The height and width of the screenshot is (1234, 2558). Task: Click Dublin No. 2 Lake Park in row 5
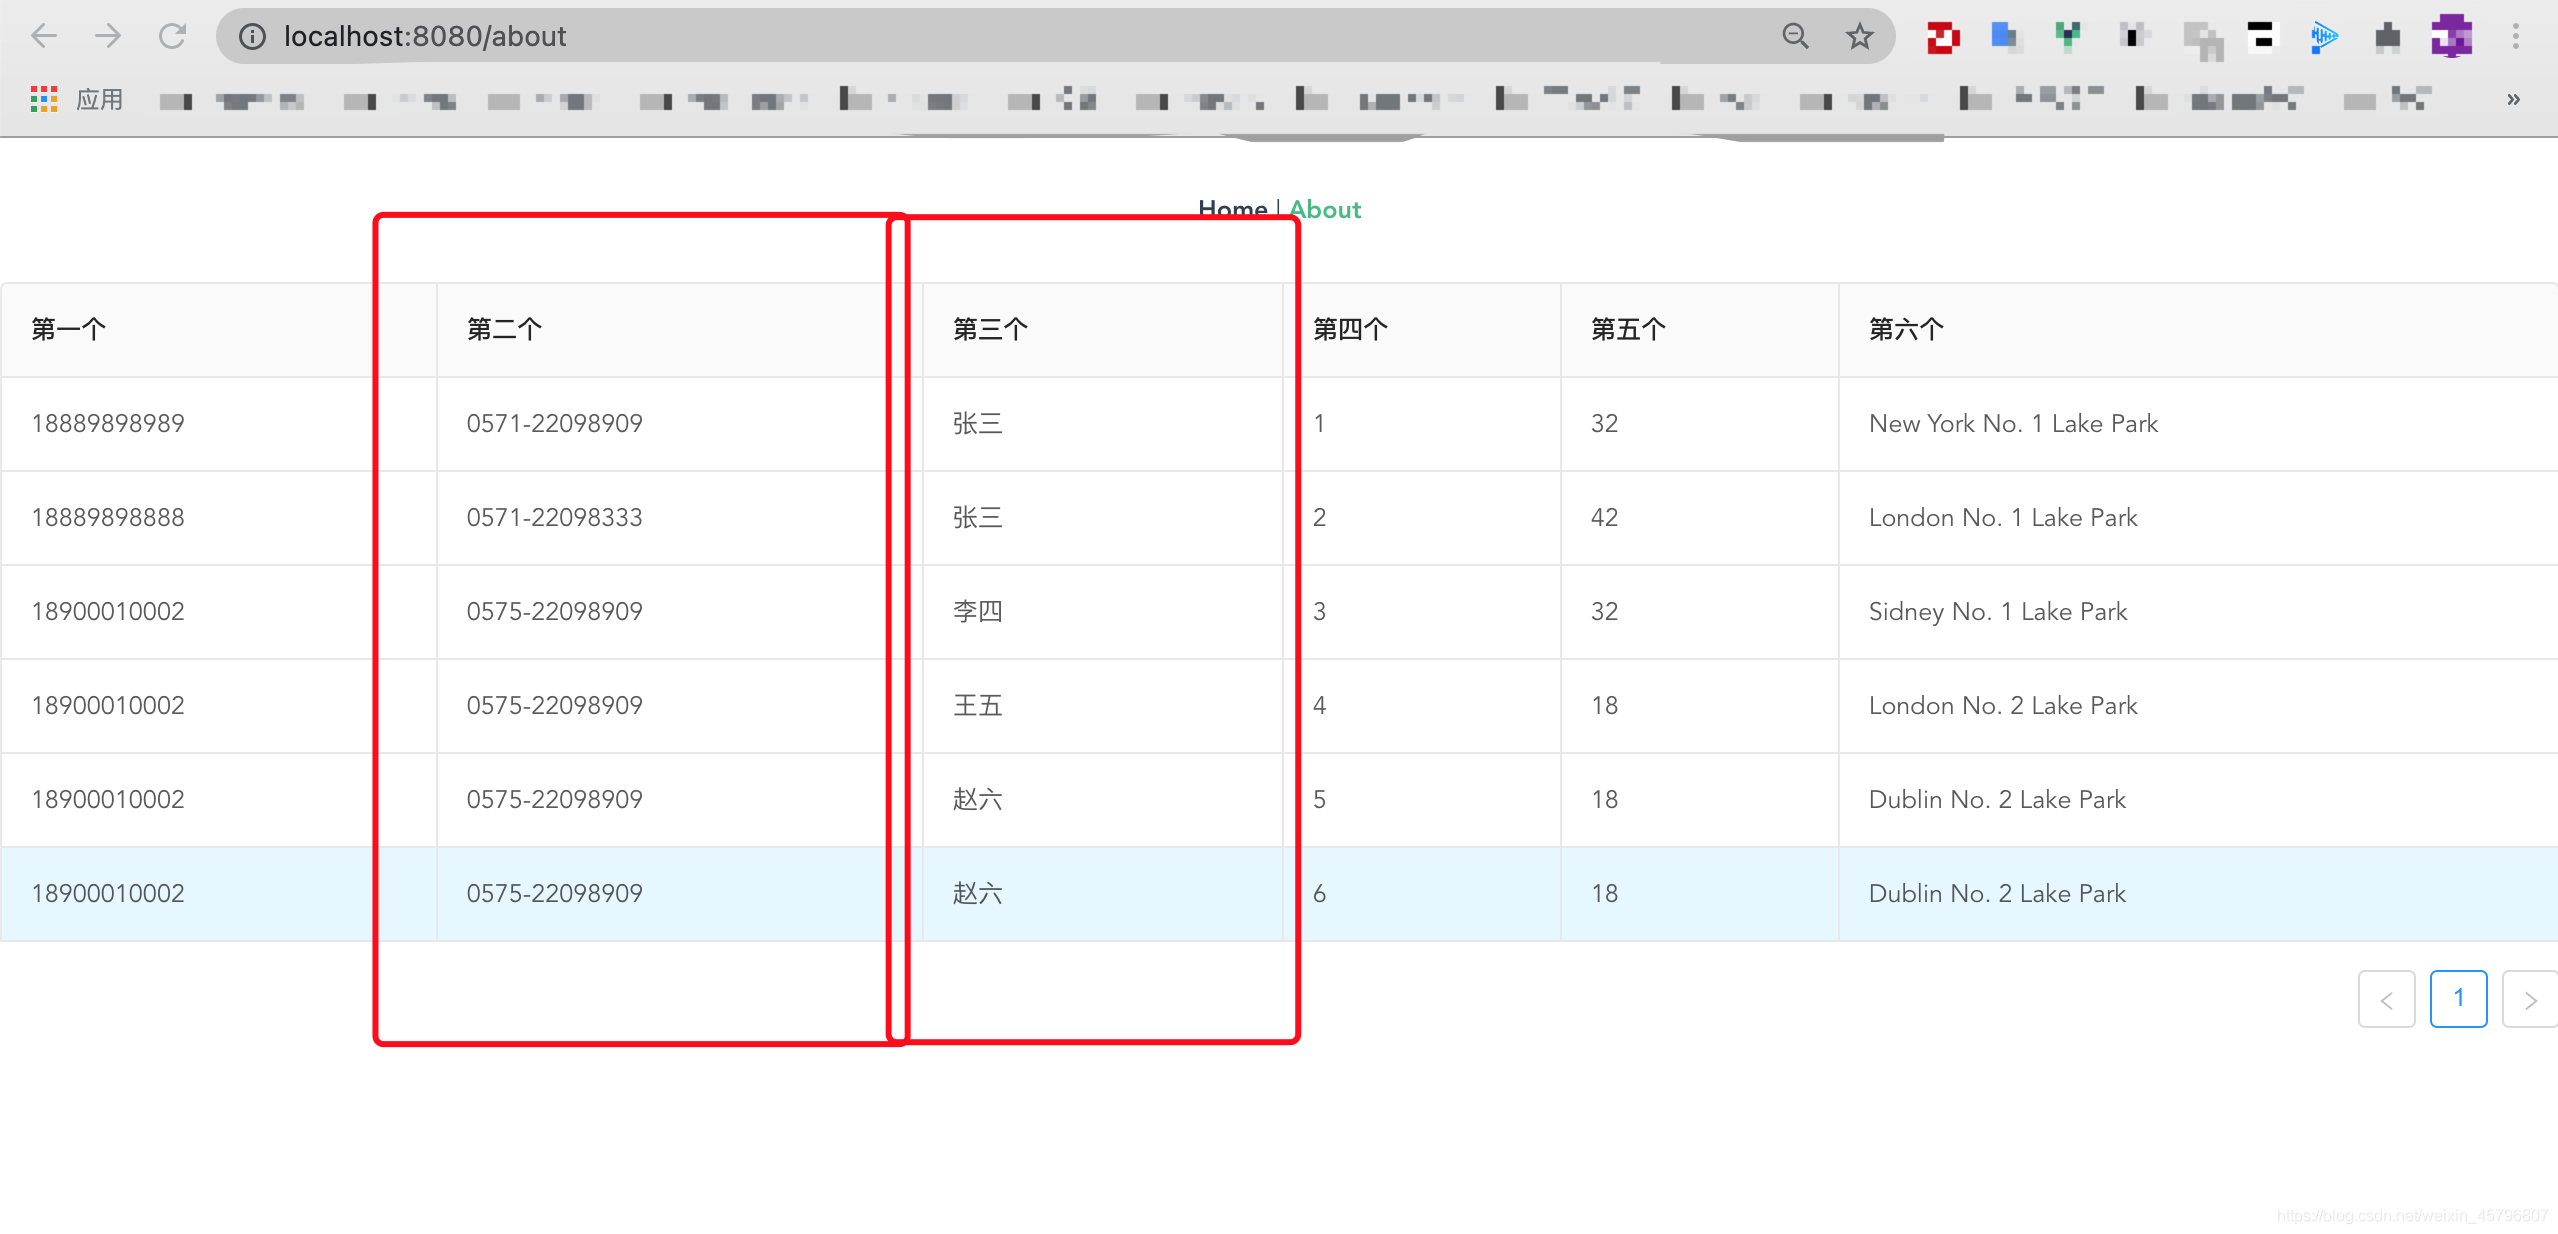(1997, 799)
